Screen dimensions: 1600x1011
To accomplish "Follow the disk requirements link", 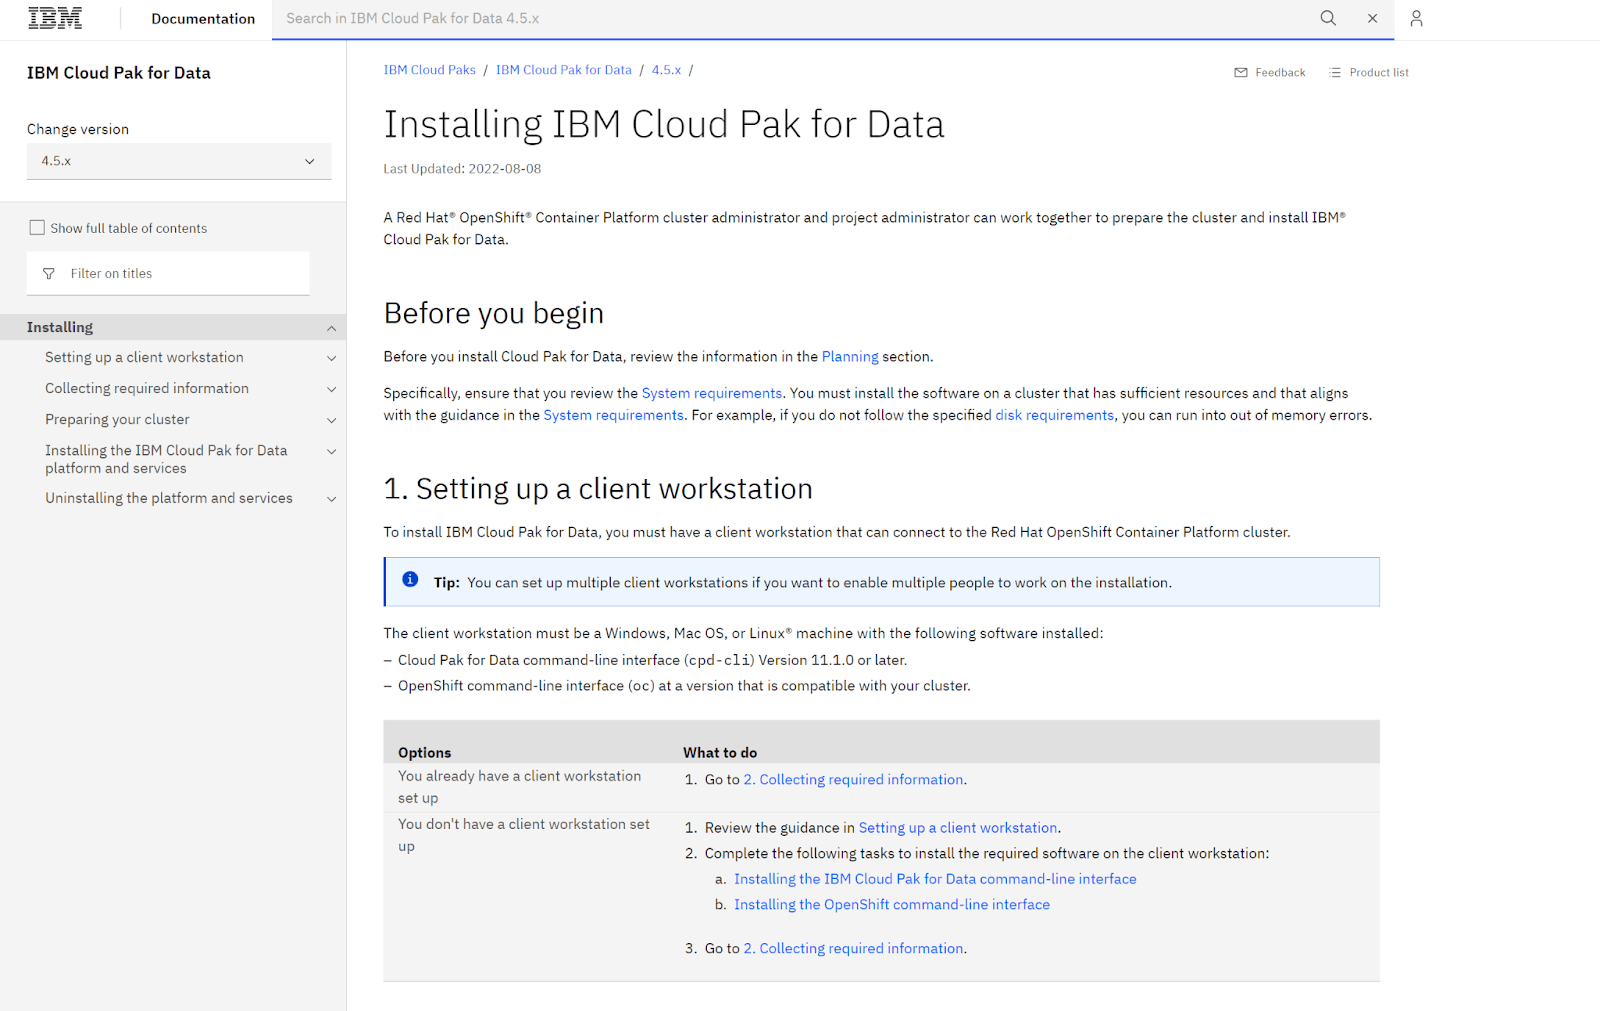I will click(x=1054, y=415).
